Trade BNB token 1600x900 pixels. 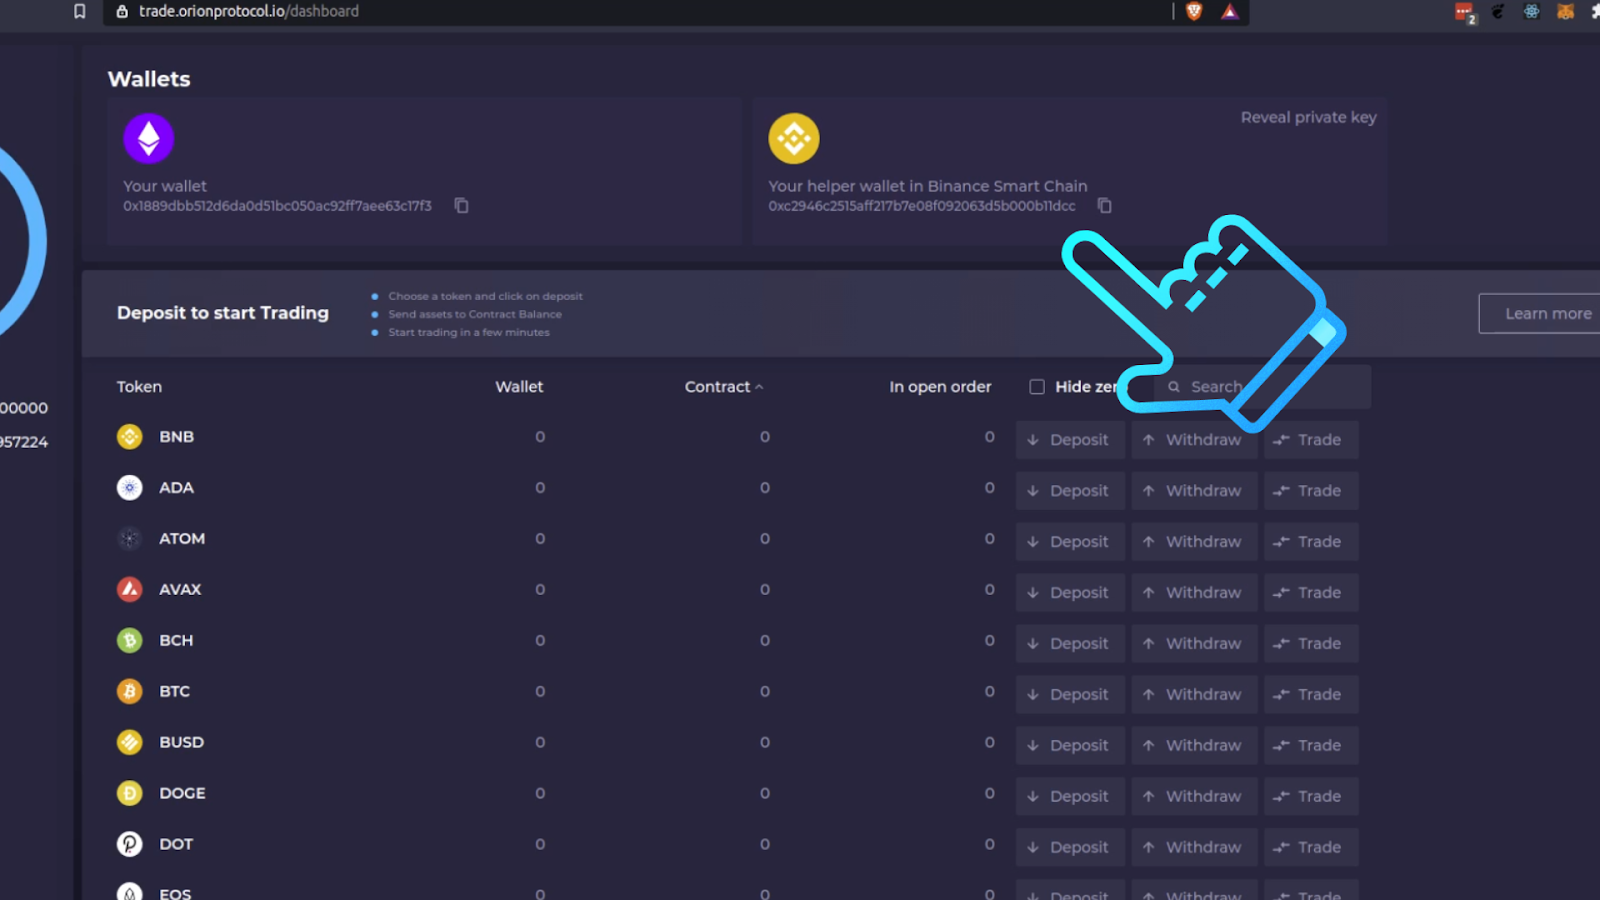(x=1311, y=440)
